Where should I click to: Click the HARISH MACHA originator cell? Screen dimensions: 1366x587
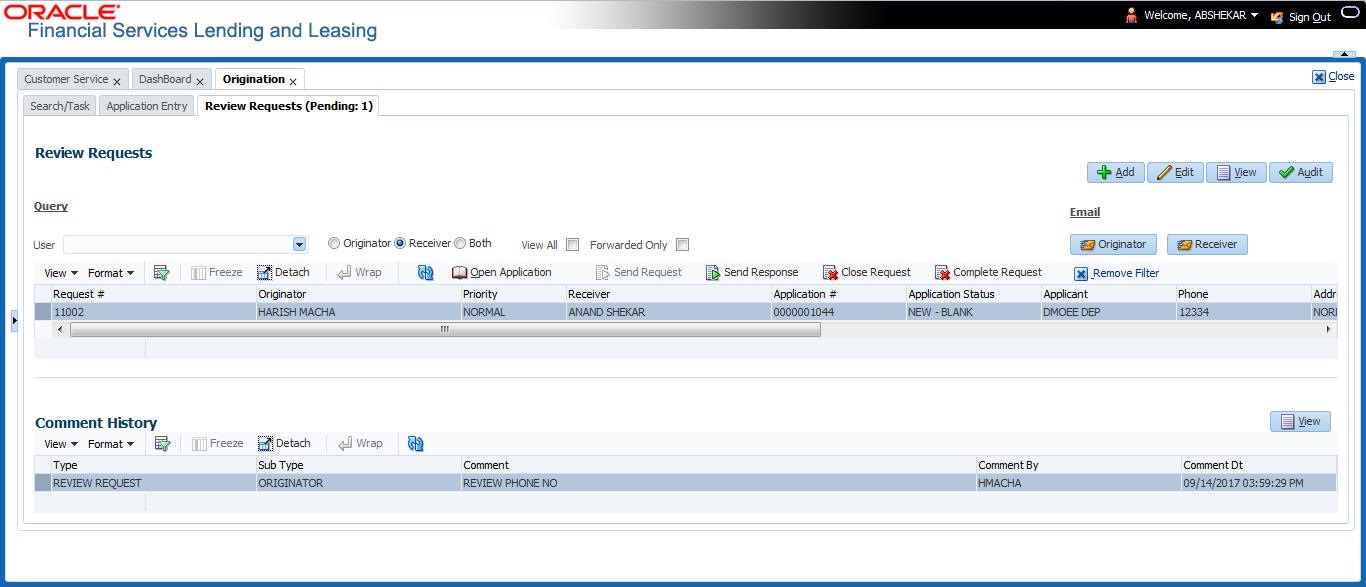357,312
